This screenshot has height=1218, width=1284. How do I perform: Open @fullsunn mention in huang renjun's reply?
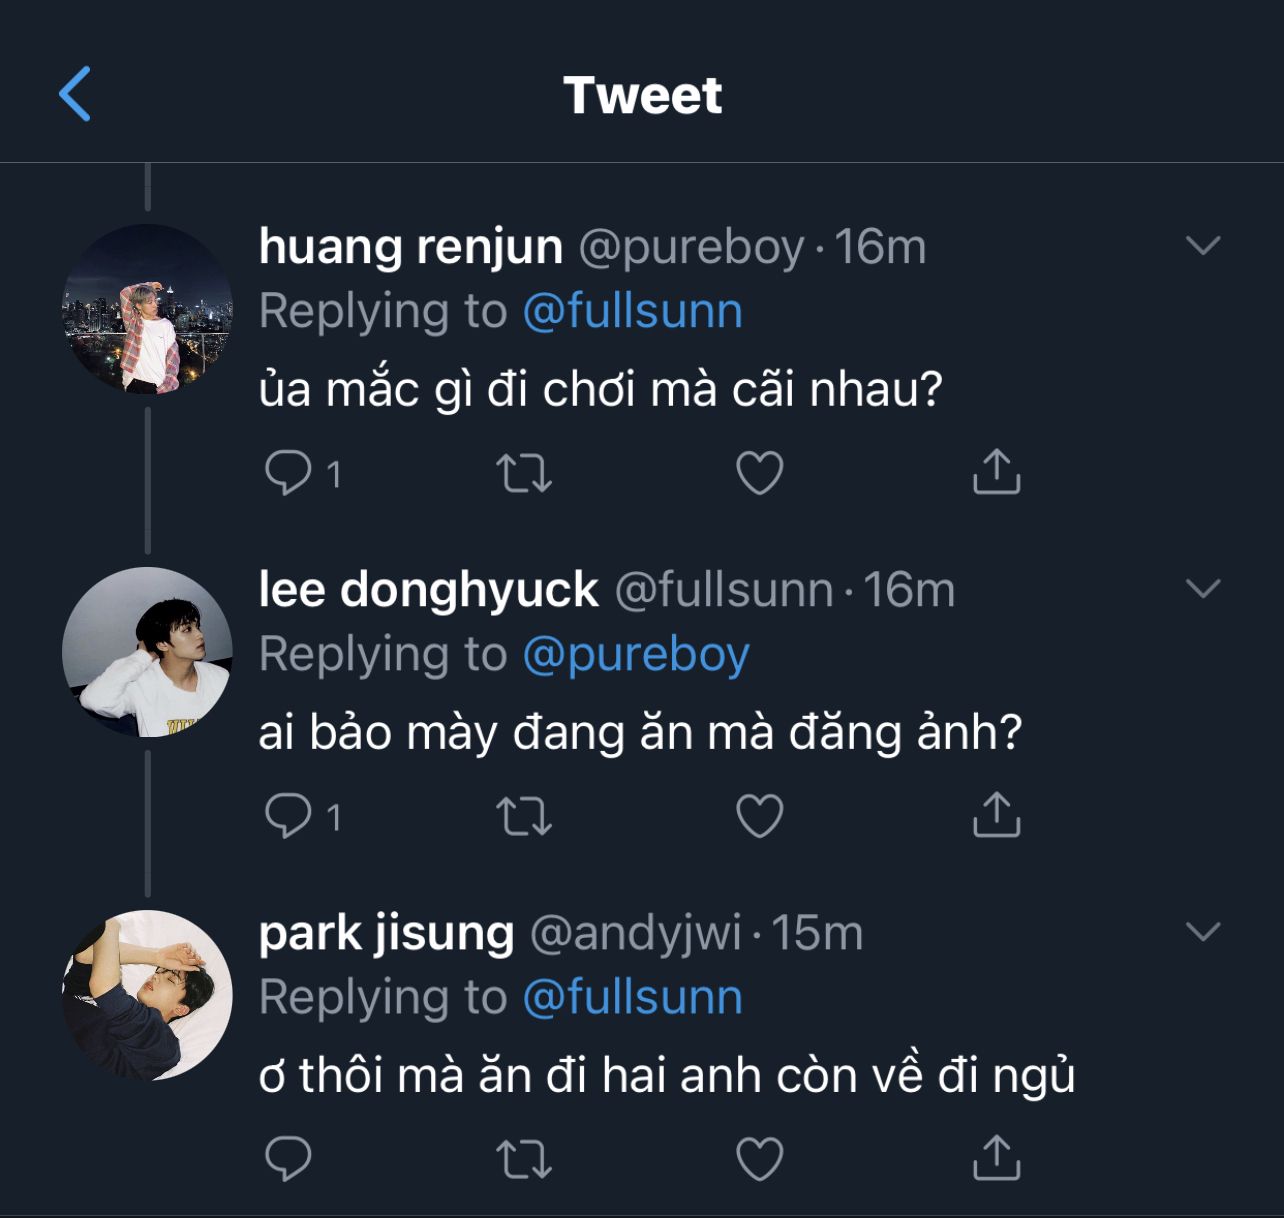pyautogui.click(x=632, y=311)
